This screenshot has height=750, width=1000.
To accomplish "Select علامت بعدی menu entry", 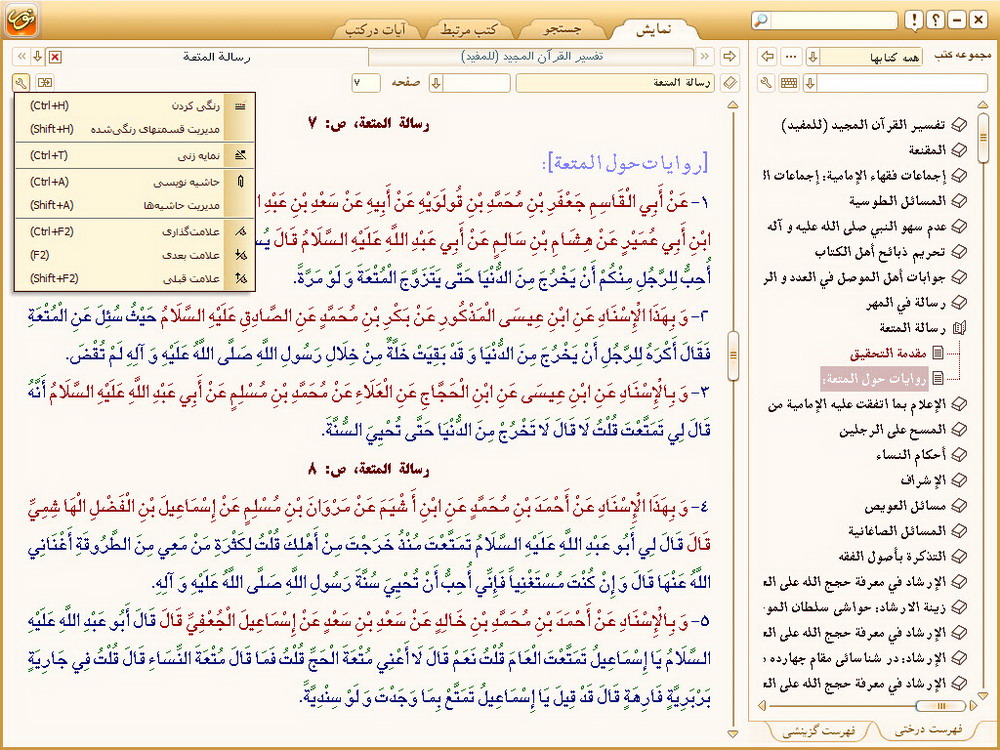I will [135, 255].
